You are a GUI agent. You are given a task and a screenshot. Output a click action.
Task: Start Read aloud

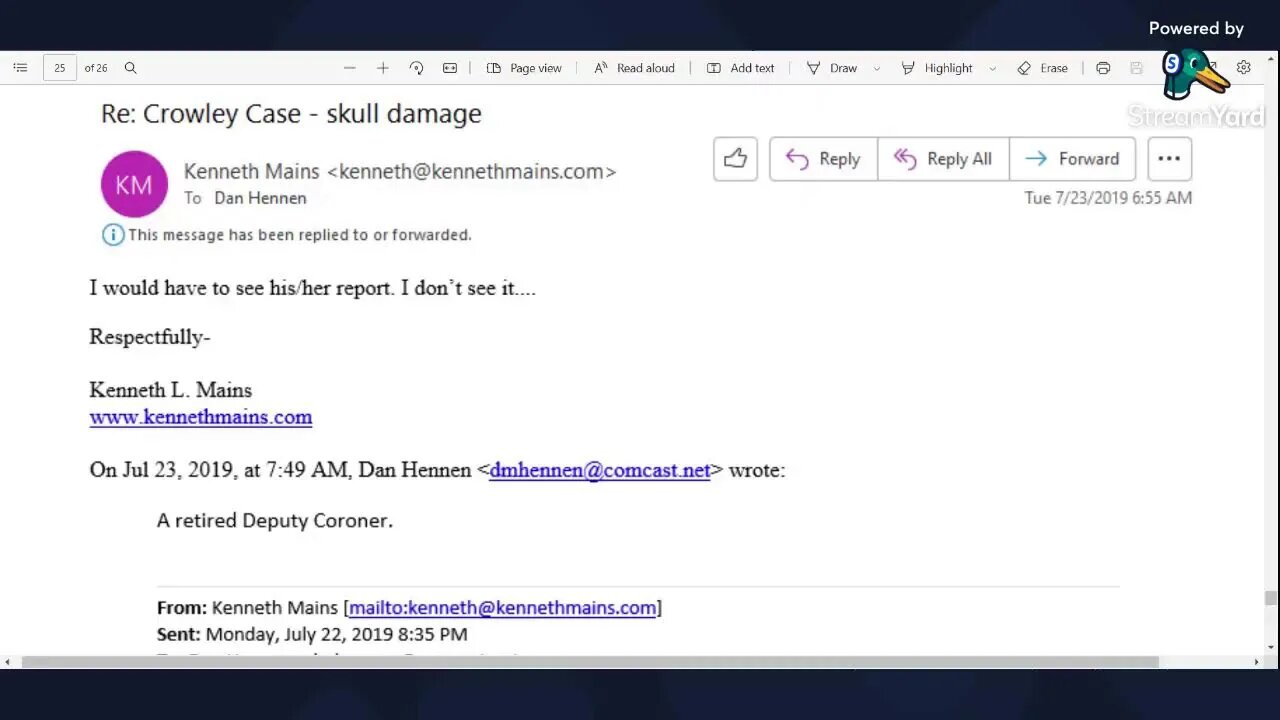634,68
